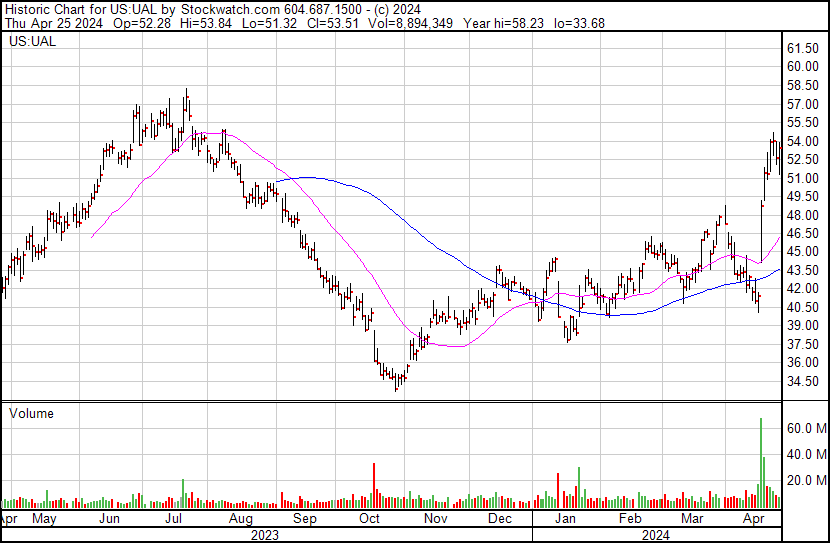This screenshot has width=830, height=543.
Task: Click the '20.0 M' volume axis label
Action: tap(807, 480)
